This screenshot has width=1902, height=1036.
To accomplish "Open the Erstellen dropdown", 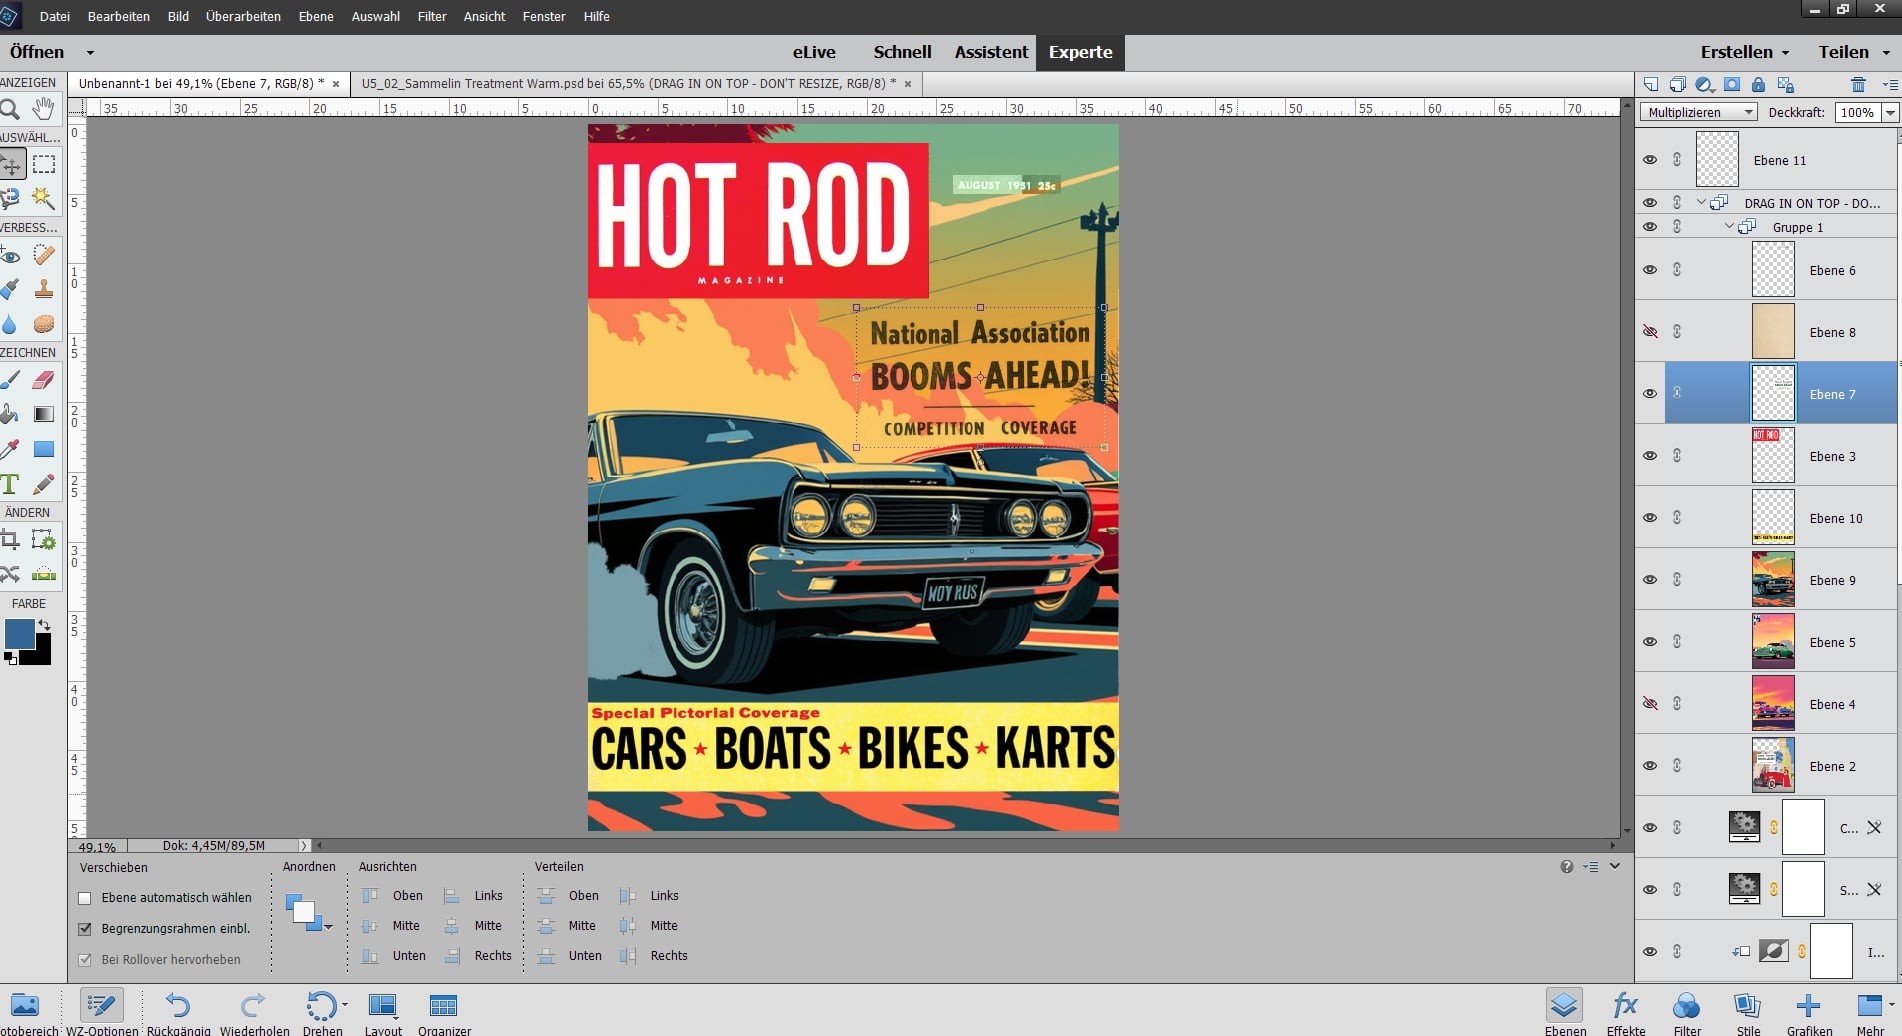I will (x=1745, y=52).
